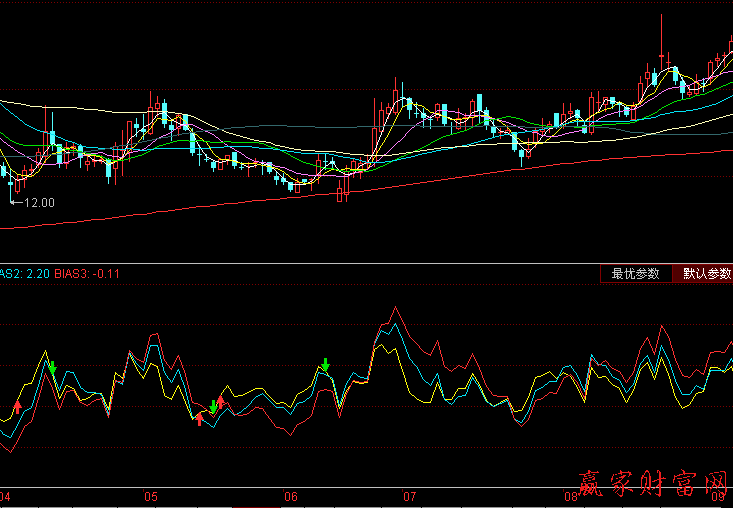Screen dimensions: 733x508
Task: Click the BIAS2 2.20 value label
Action: coord(24,273)
